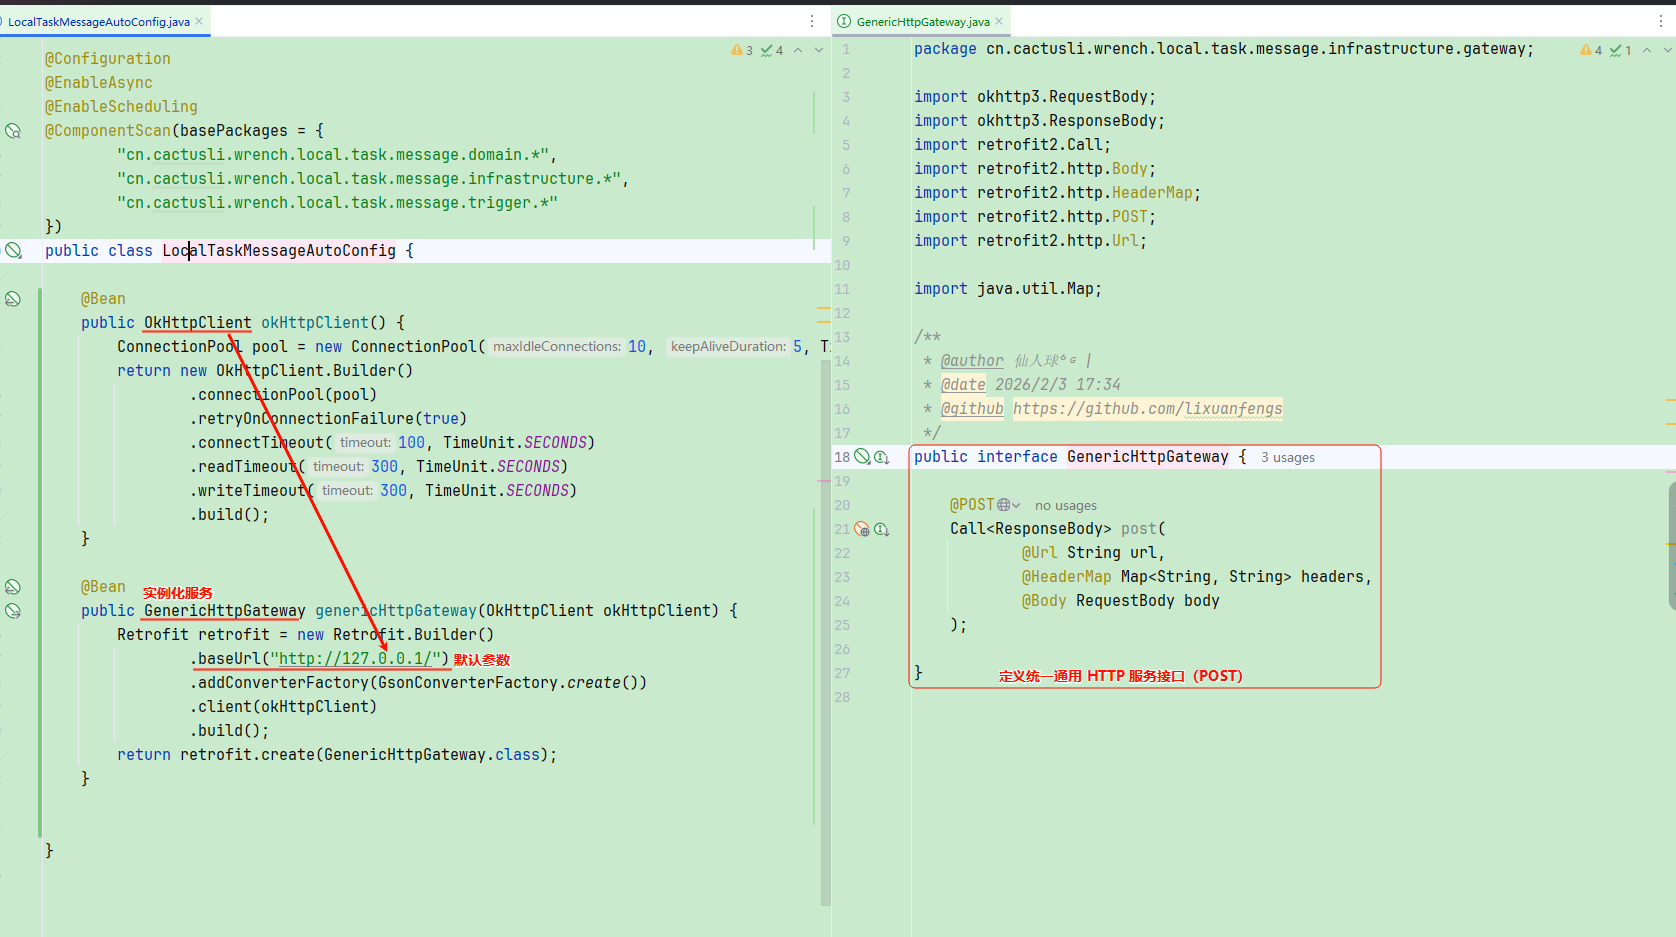Open left editor tab options menu
The height and width of the screenshot is (937, 1676).
812,21
